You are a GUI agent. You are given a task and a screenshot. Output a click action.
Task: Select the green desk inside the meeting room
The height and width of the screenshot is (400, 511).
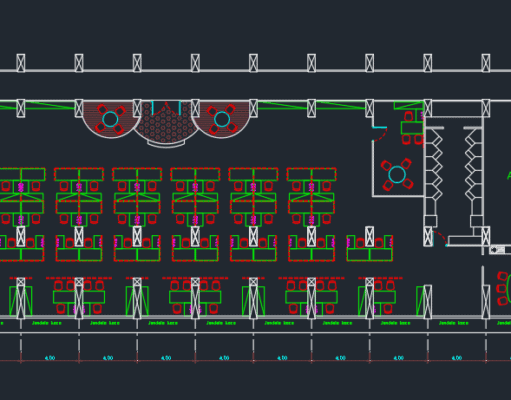point(412,128)
